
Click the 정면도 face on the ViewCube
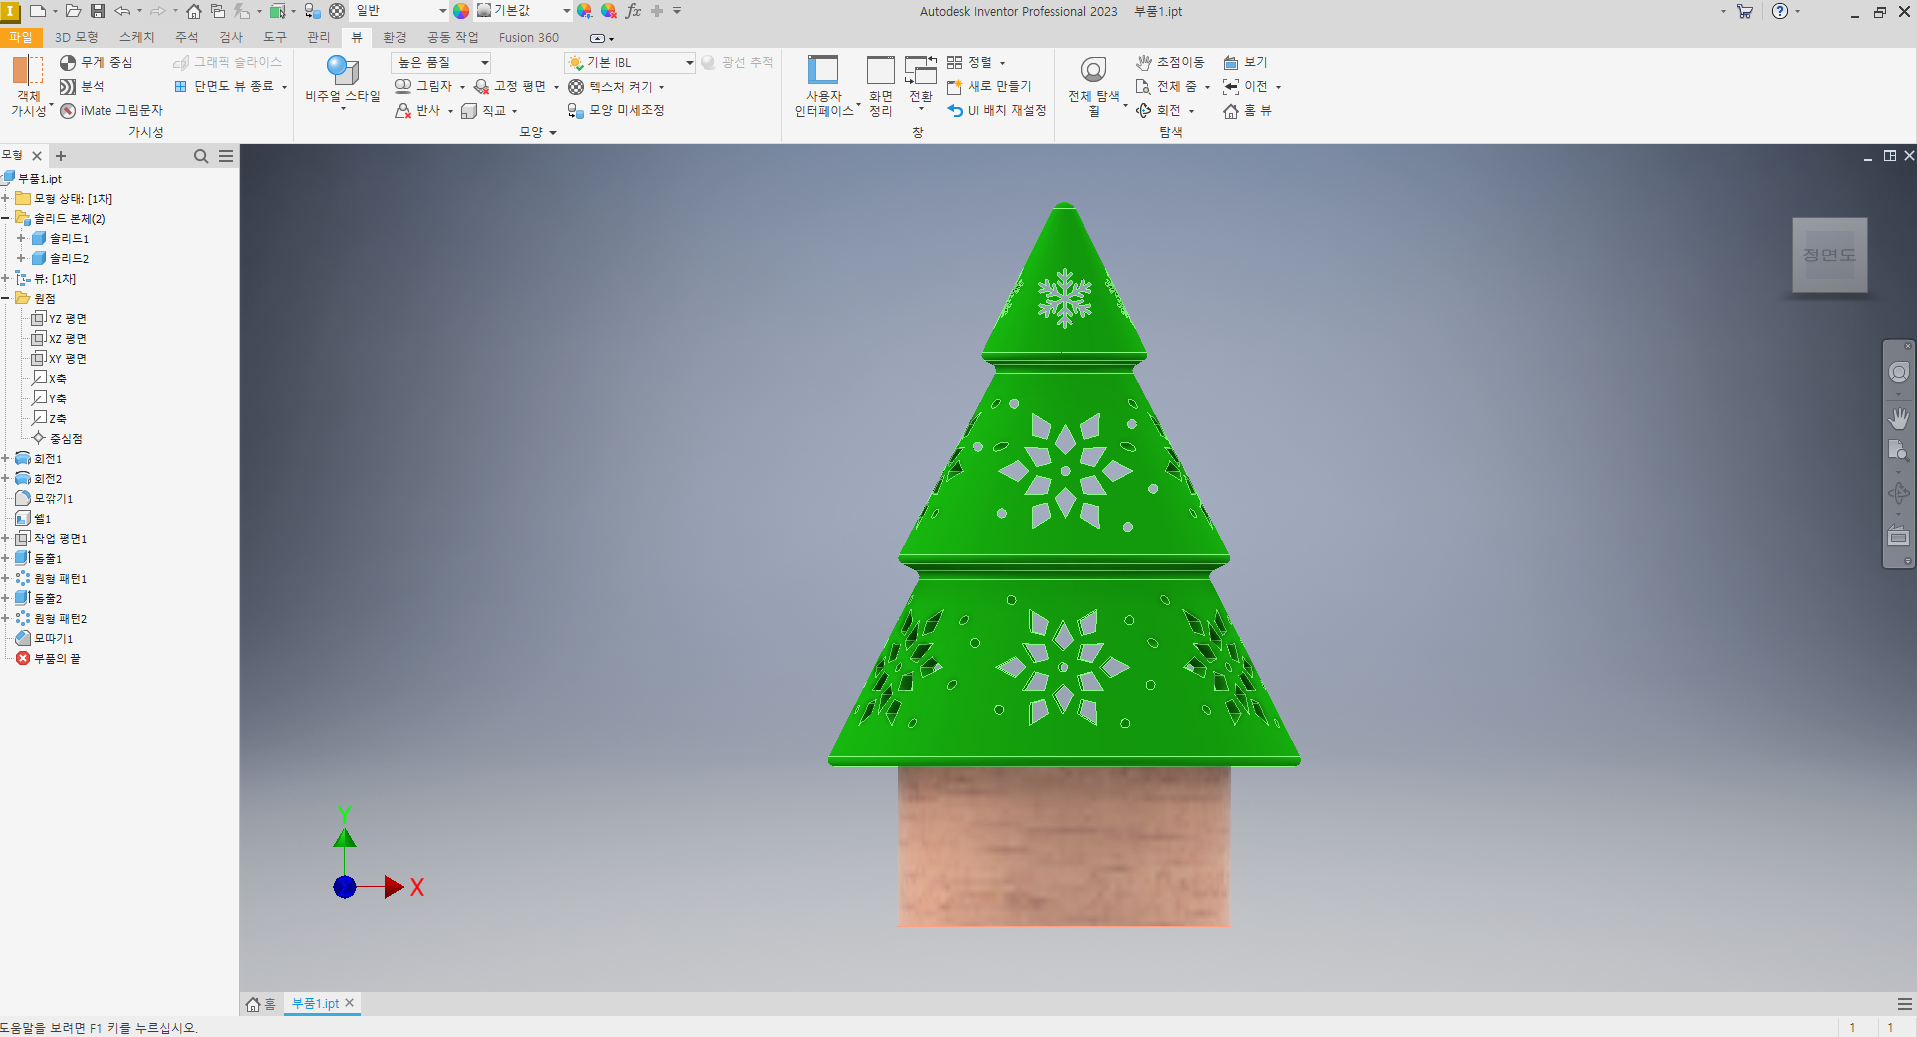(1829, 255)
